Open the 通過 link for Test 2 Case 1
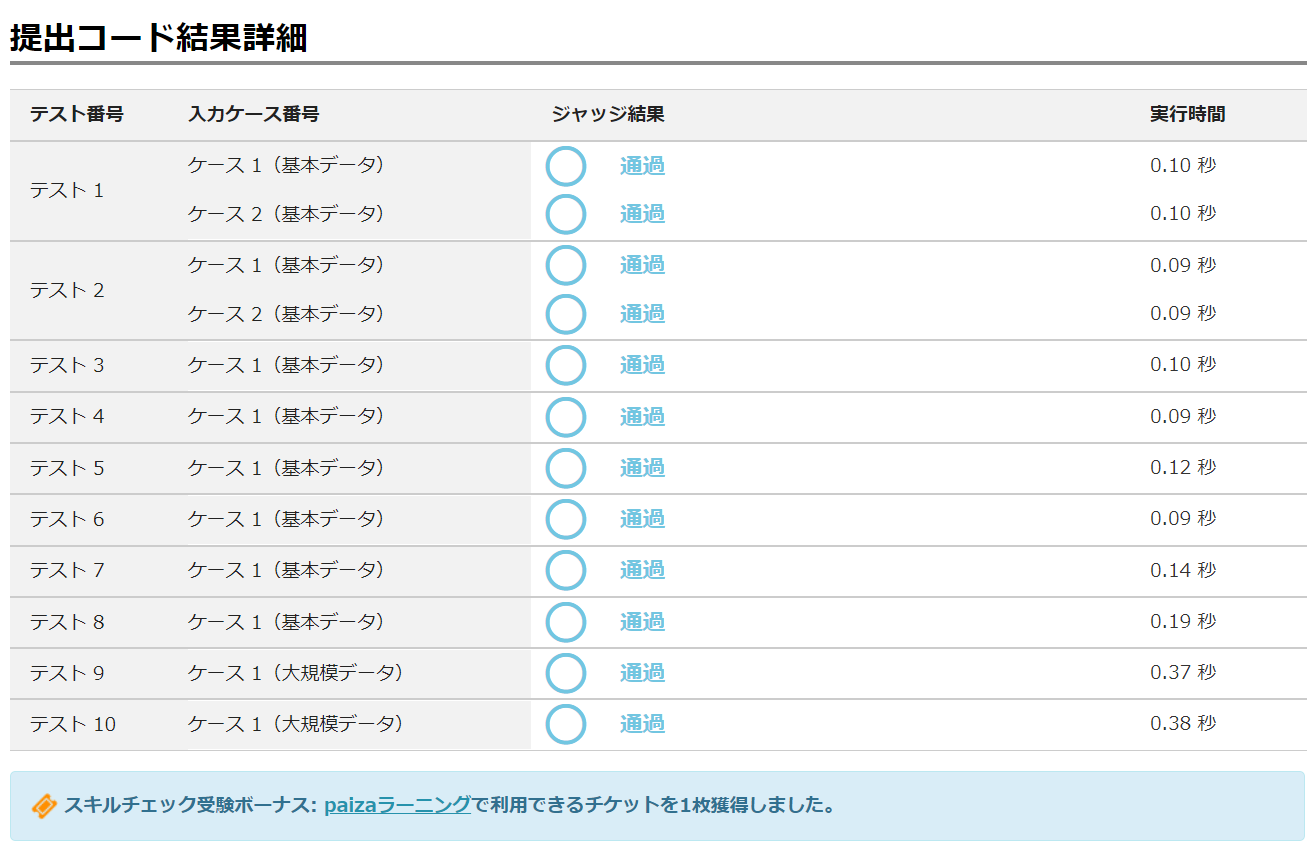The height and width of the screenshot is (850, 1307). (x=642, y=265)
